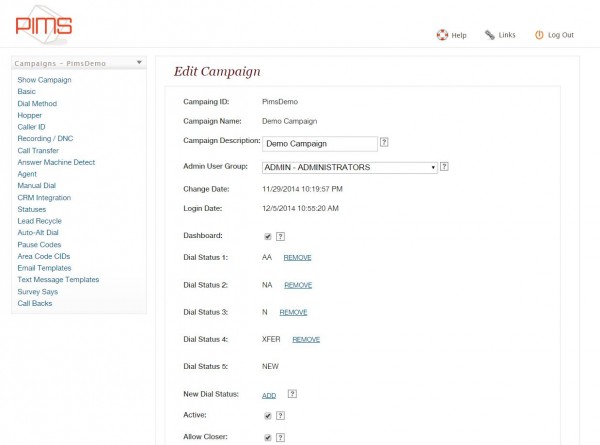Click the PIMS logo

click(x=43, y=25)
